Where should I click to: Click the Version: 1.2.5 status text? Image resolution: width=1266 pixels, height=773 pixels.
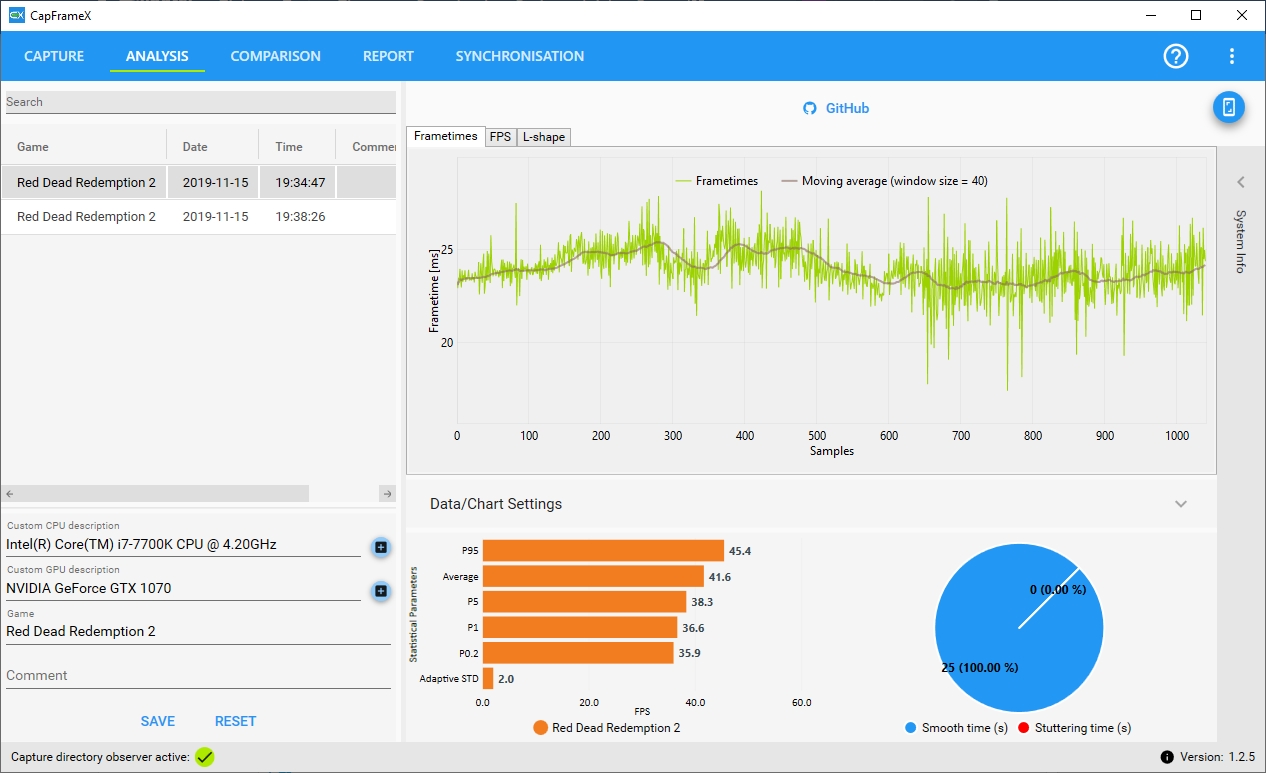point(1215,757)
